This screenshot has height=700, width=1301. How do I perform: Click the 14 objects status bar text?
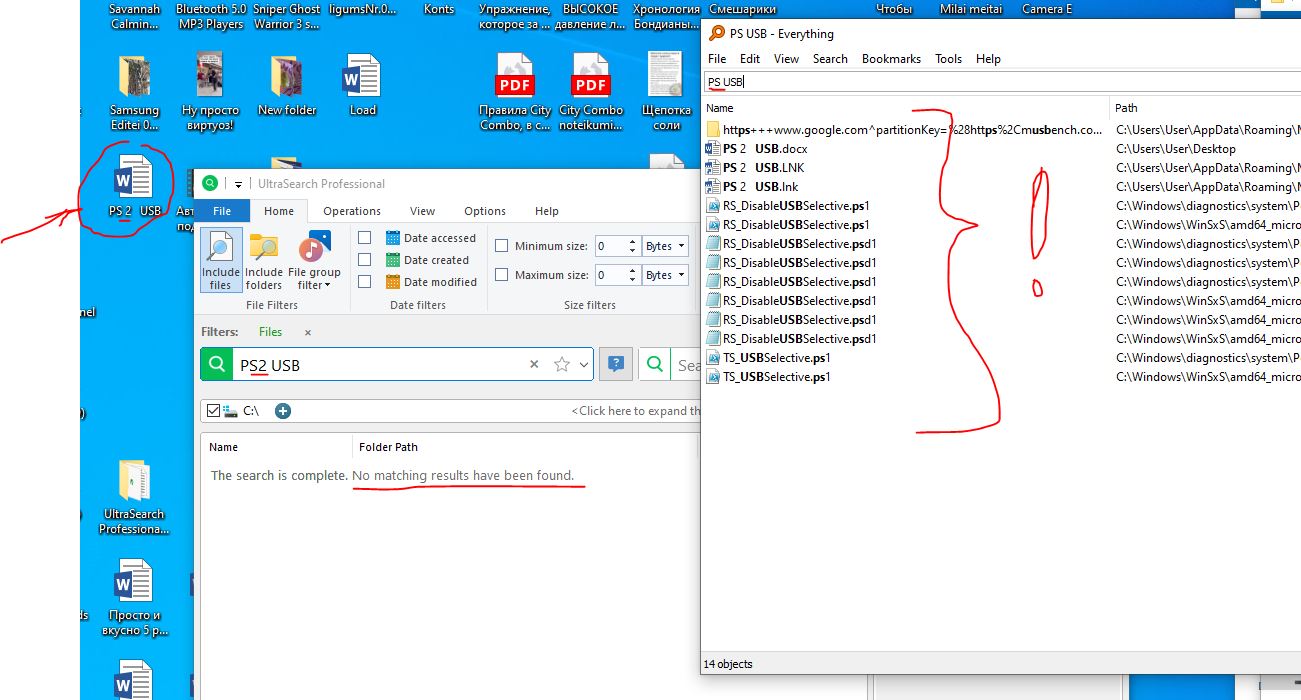tap(728, 664)
